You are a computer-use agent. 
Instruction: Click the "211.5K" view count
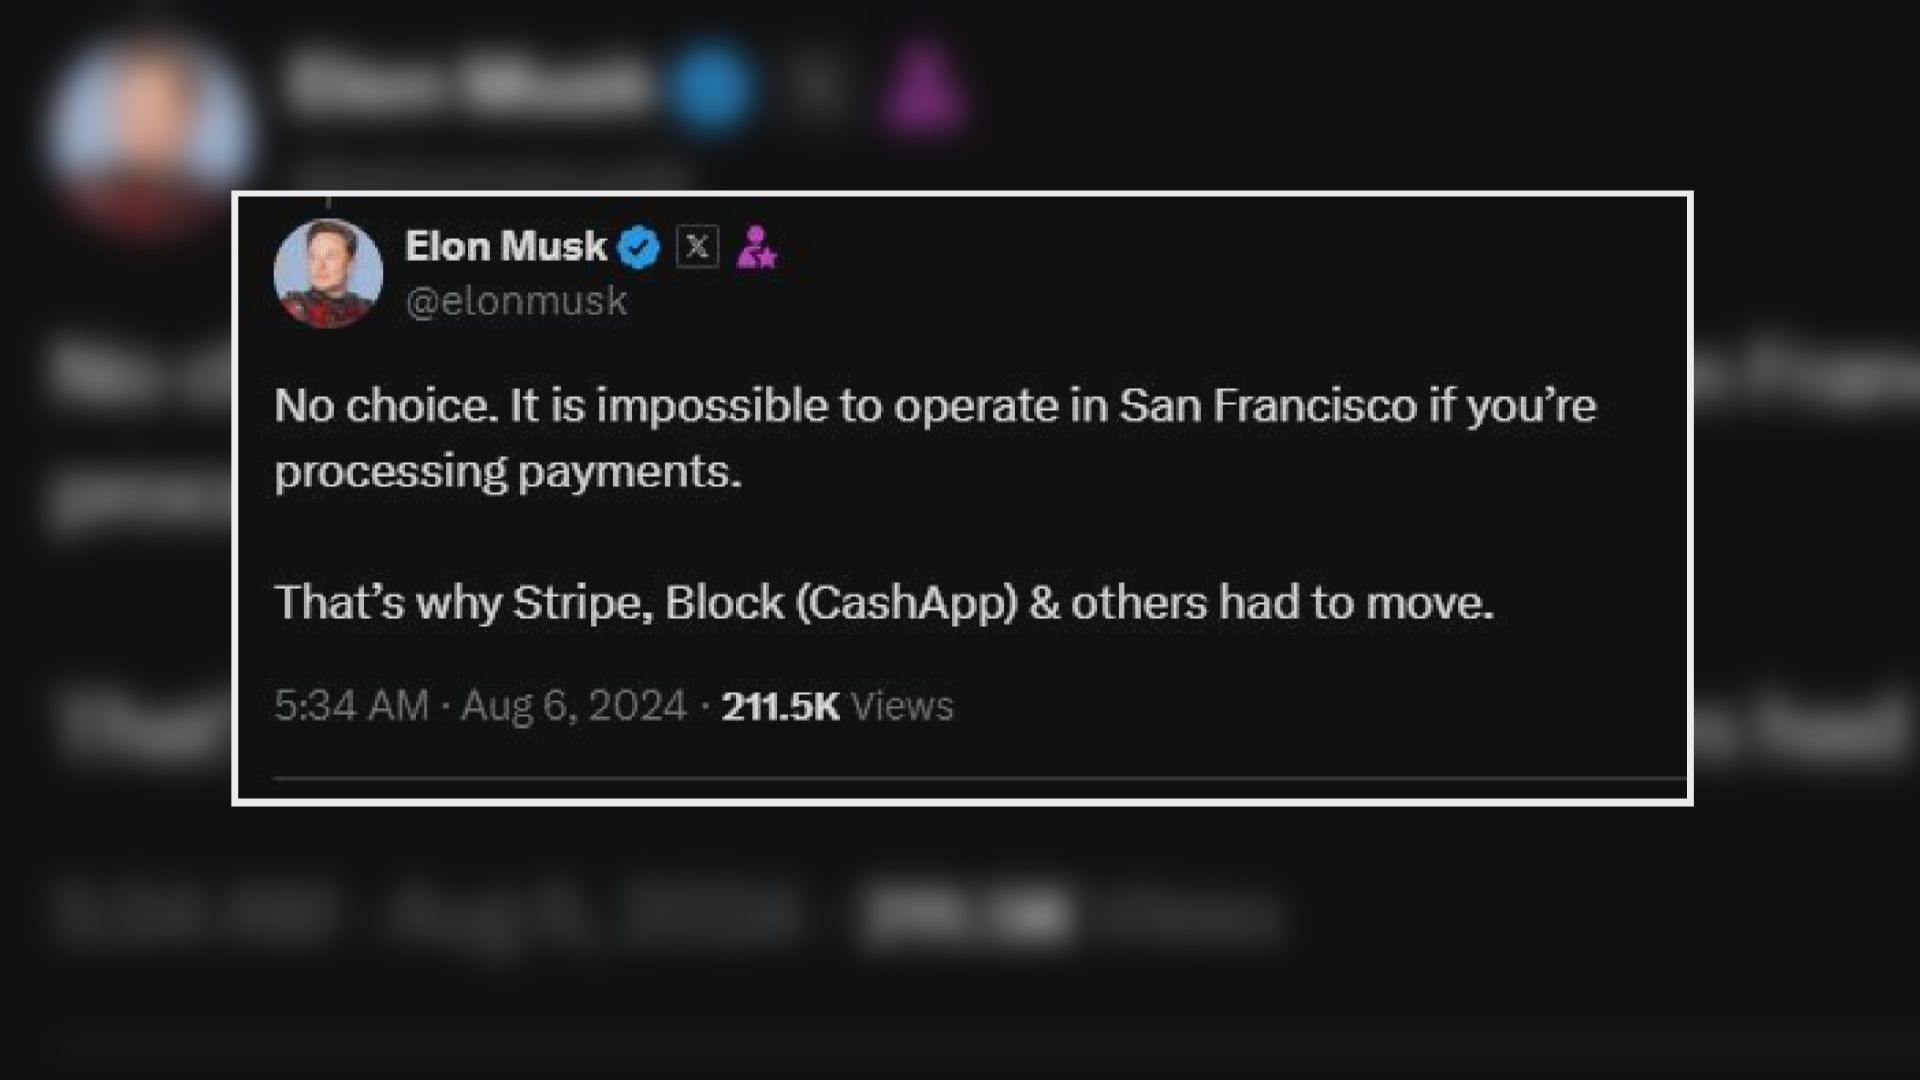point(780,706)
